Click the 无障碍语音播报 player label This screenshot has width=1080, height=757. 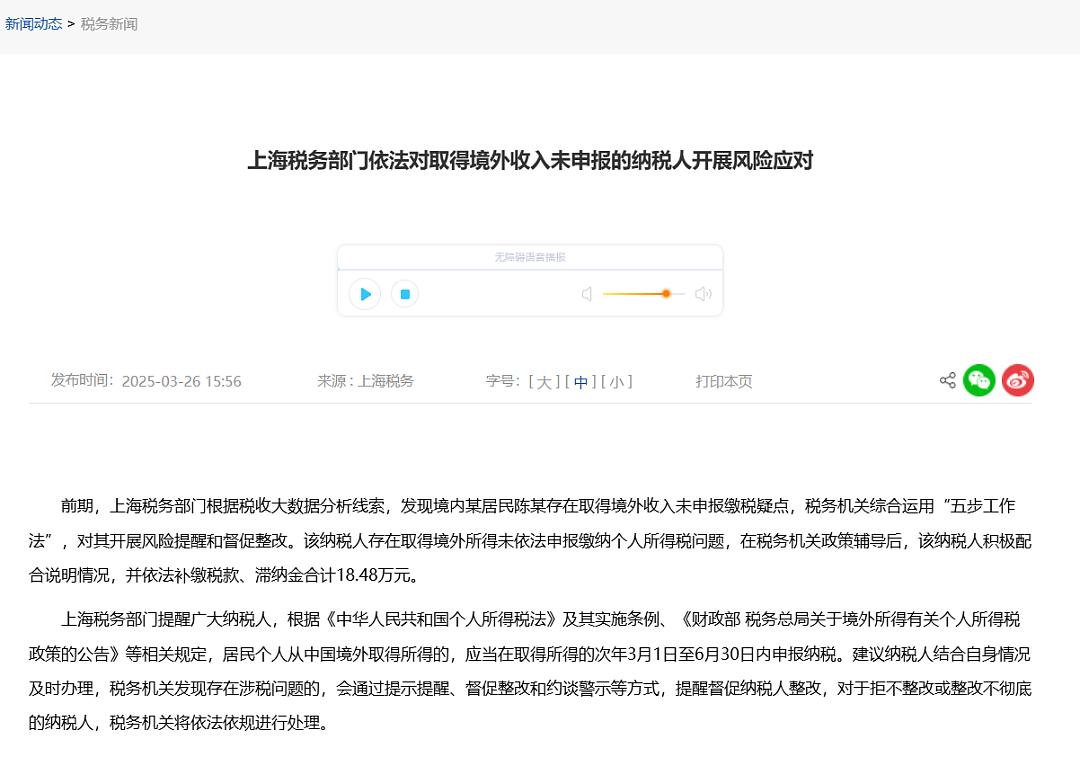coord(530,257)
